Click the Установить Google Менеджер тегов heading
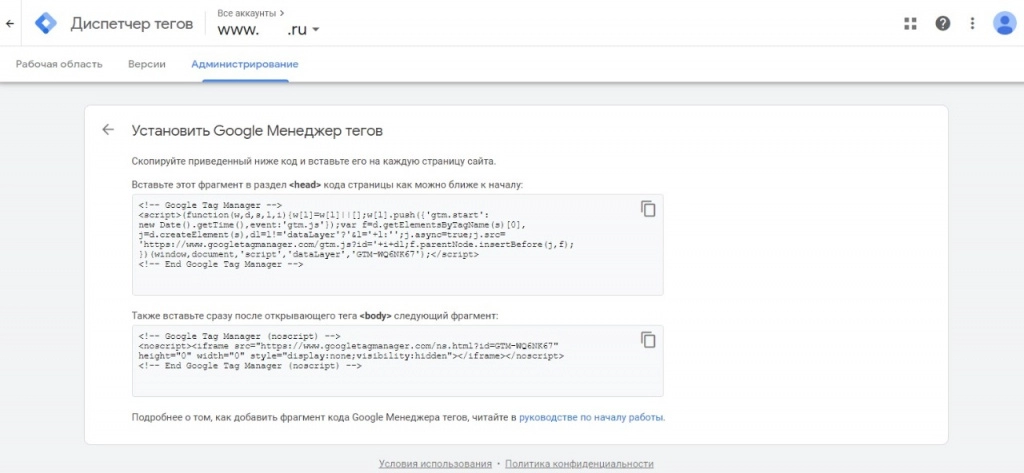 coord(257,131)
